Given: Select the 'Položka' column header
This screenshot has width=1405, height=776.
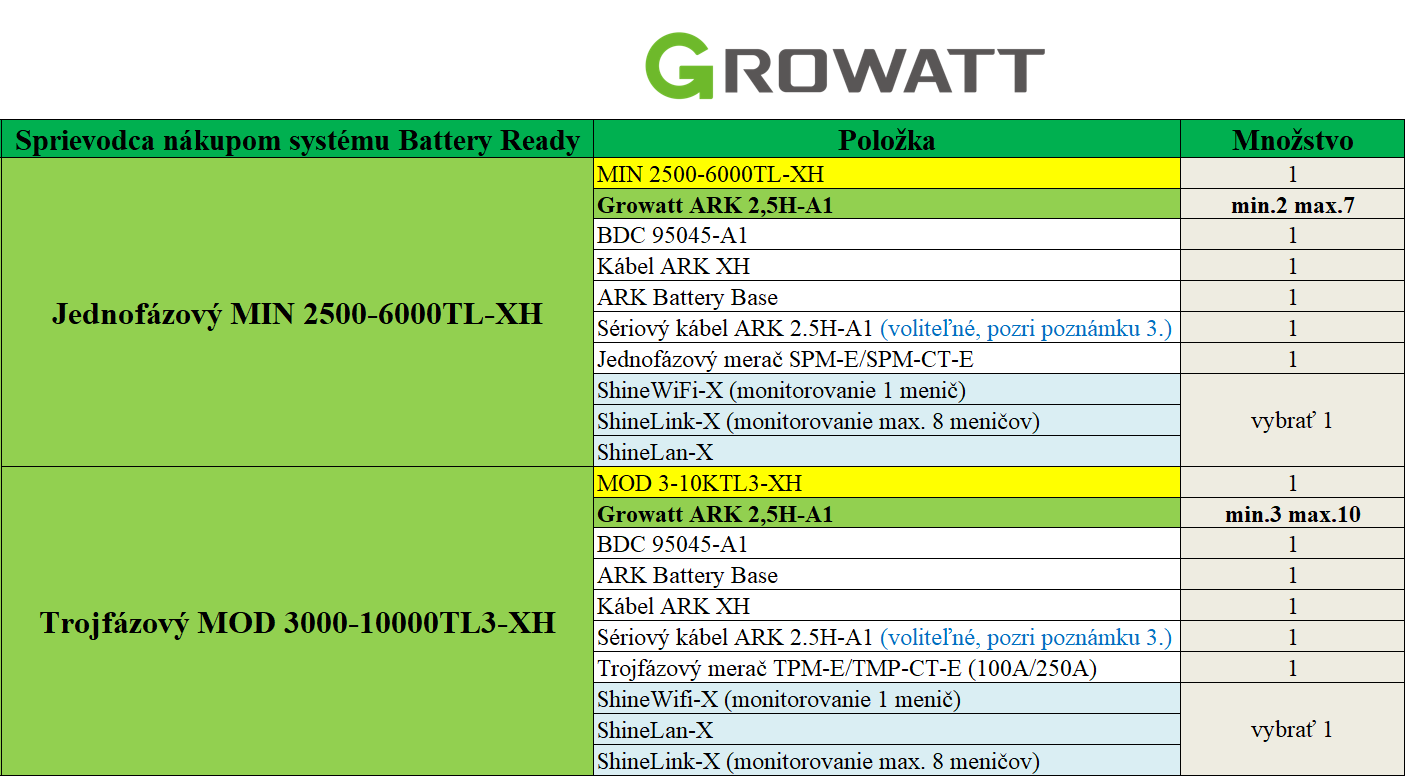Looking at the screenshot, I should (887, 140).
